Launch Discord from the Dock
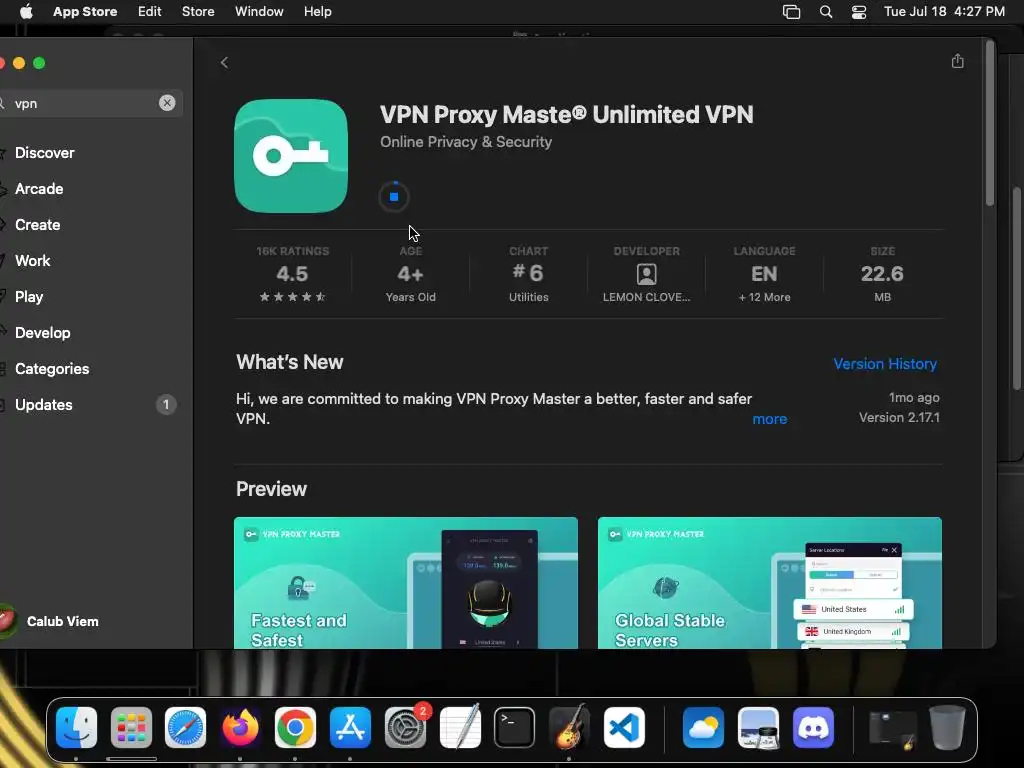The height and width of the screenshot is (768, 1024). click(813, 727)
